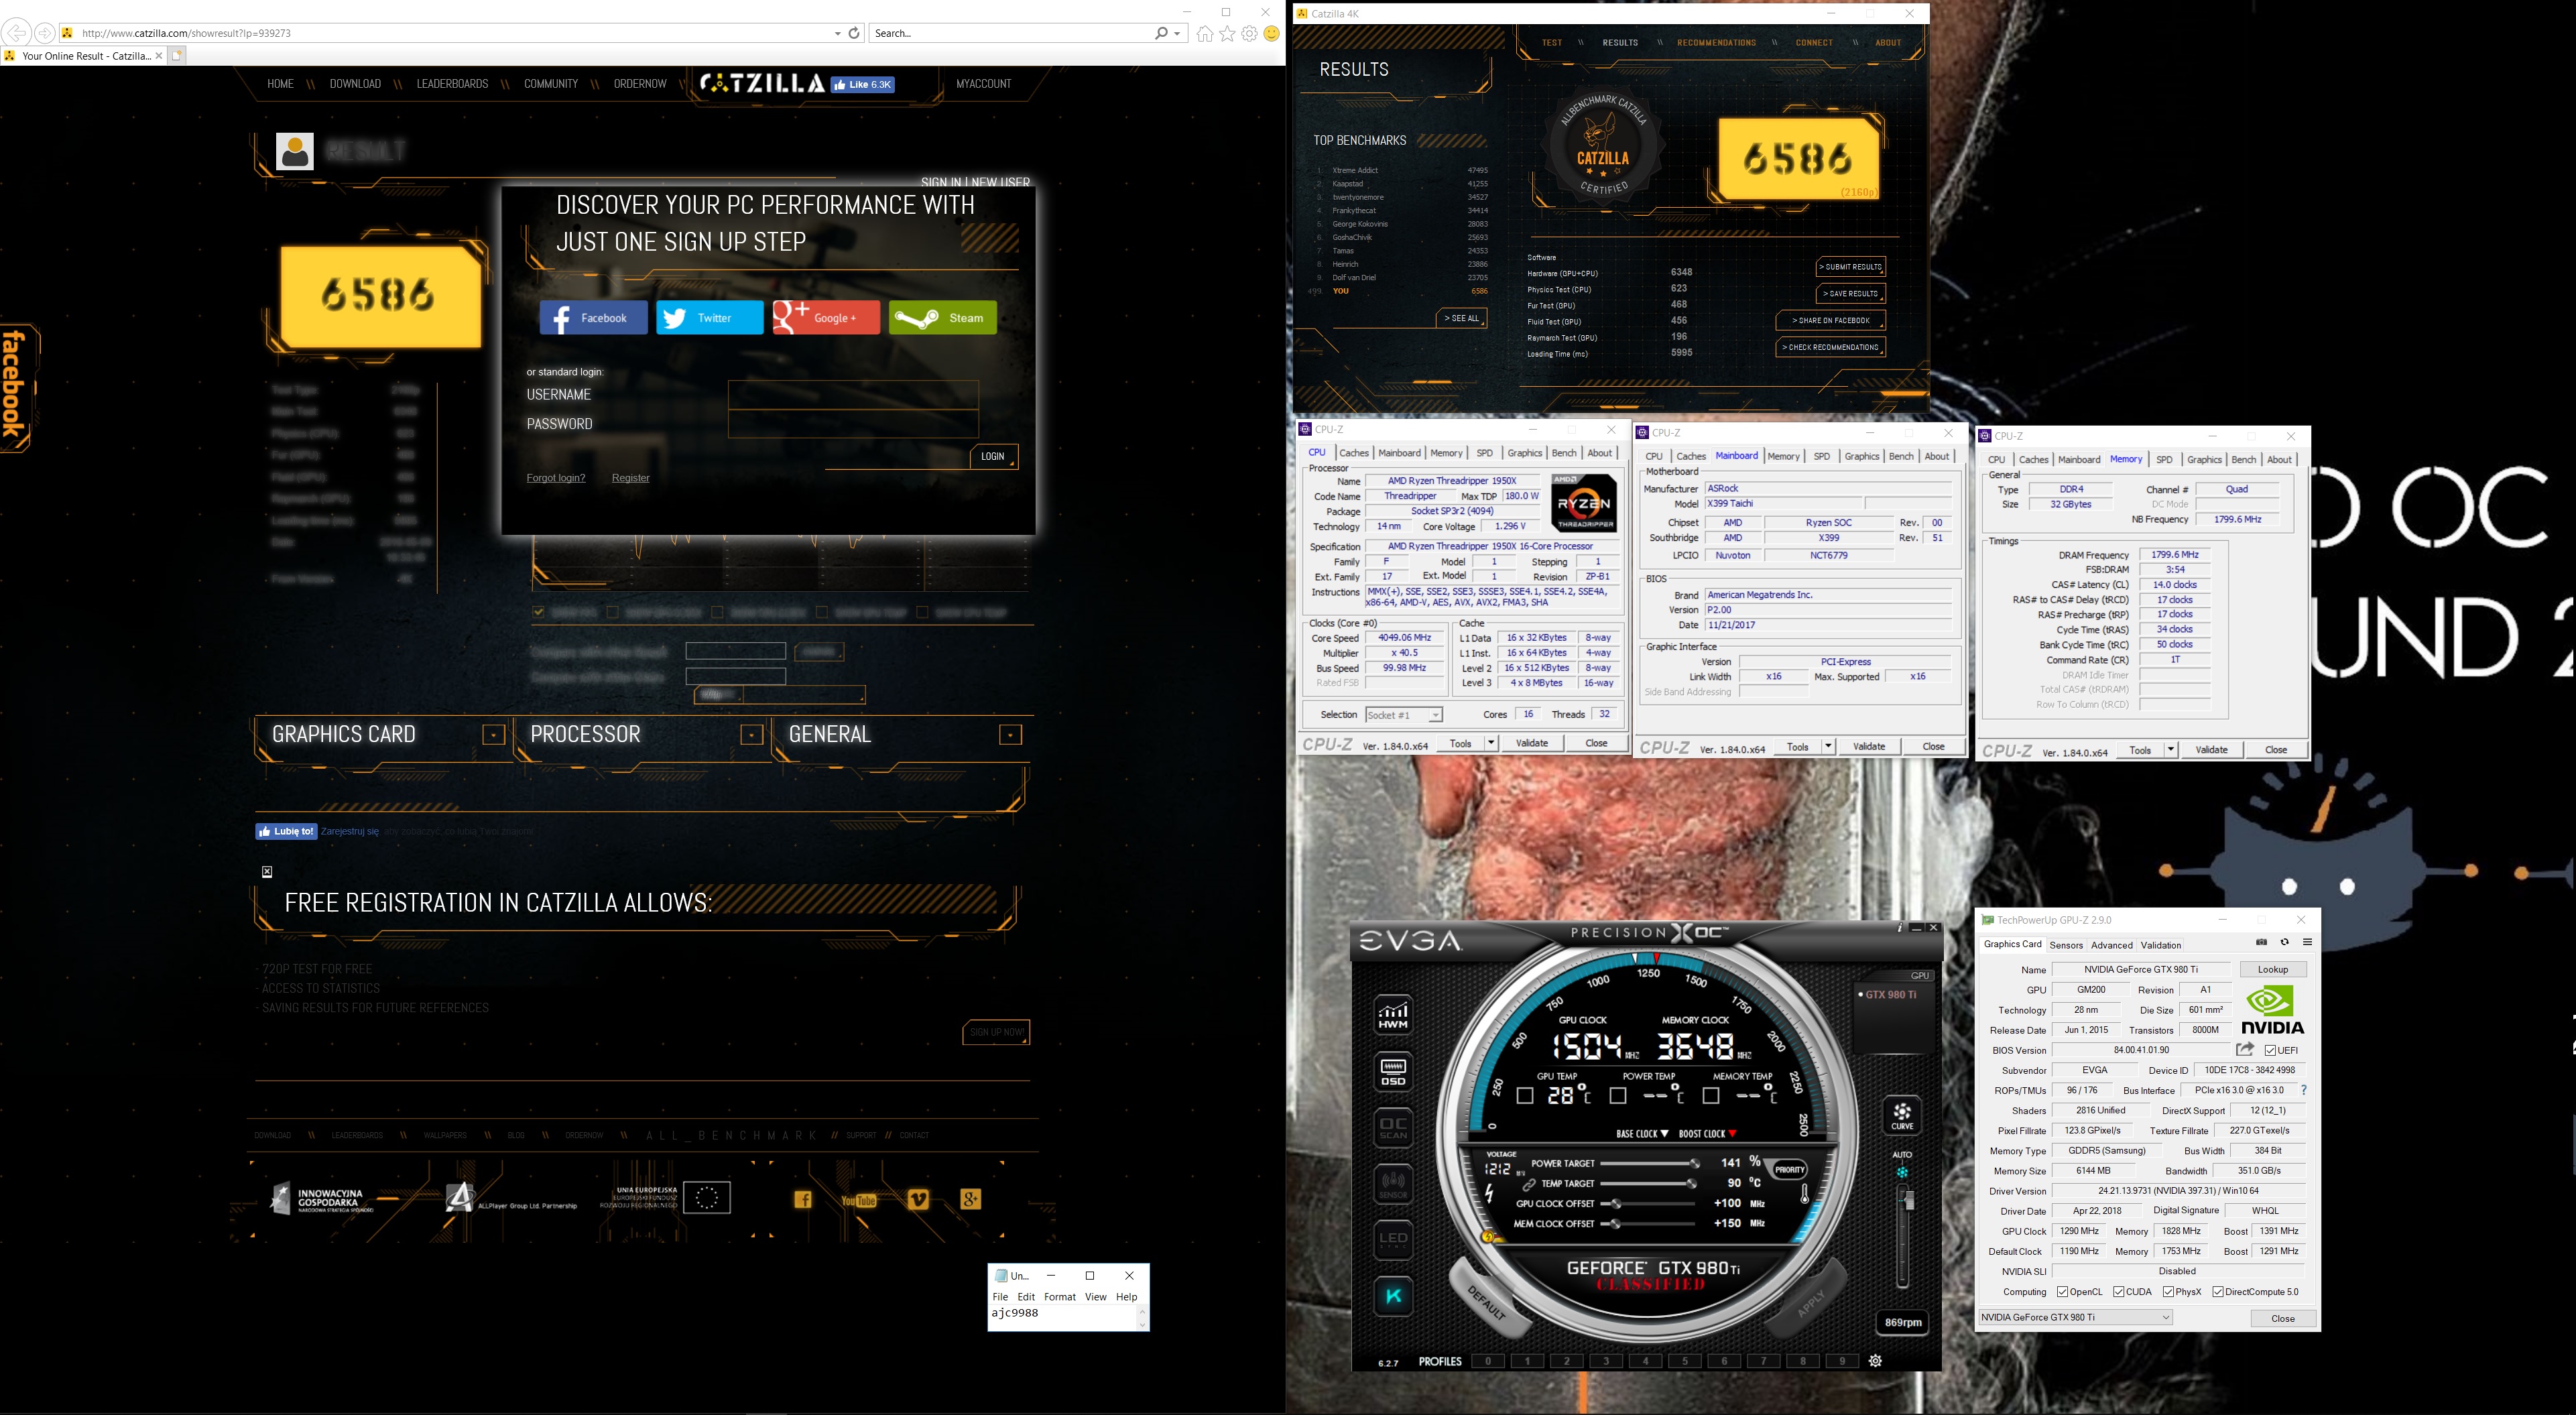Image resolution: width=2576 pixels, height=1415 pixels.
Task: Take a GPU-Z screenshot with camera icon
Action: coord(2261,942)
